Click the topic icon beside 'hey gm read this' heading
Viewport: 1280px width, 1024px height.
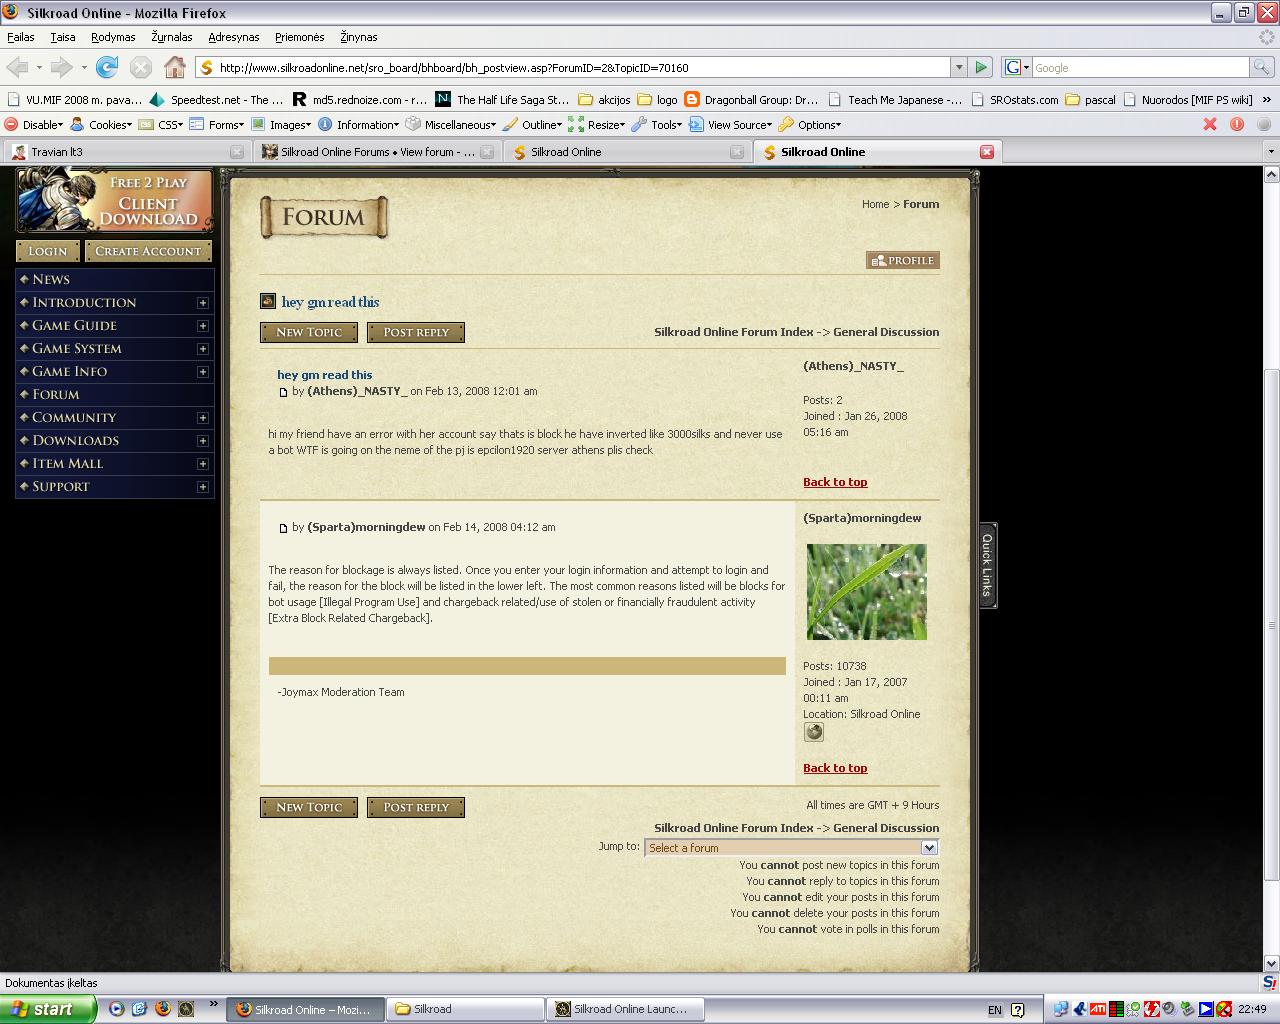pos(268,301)
